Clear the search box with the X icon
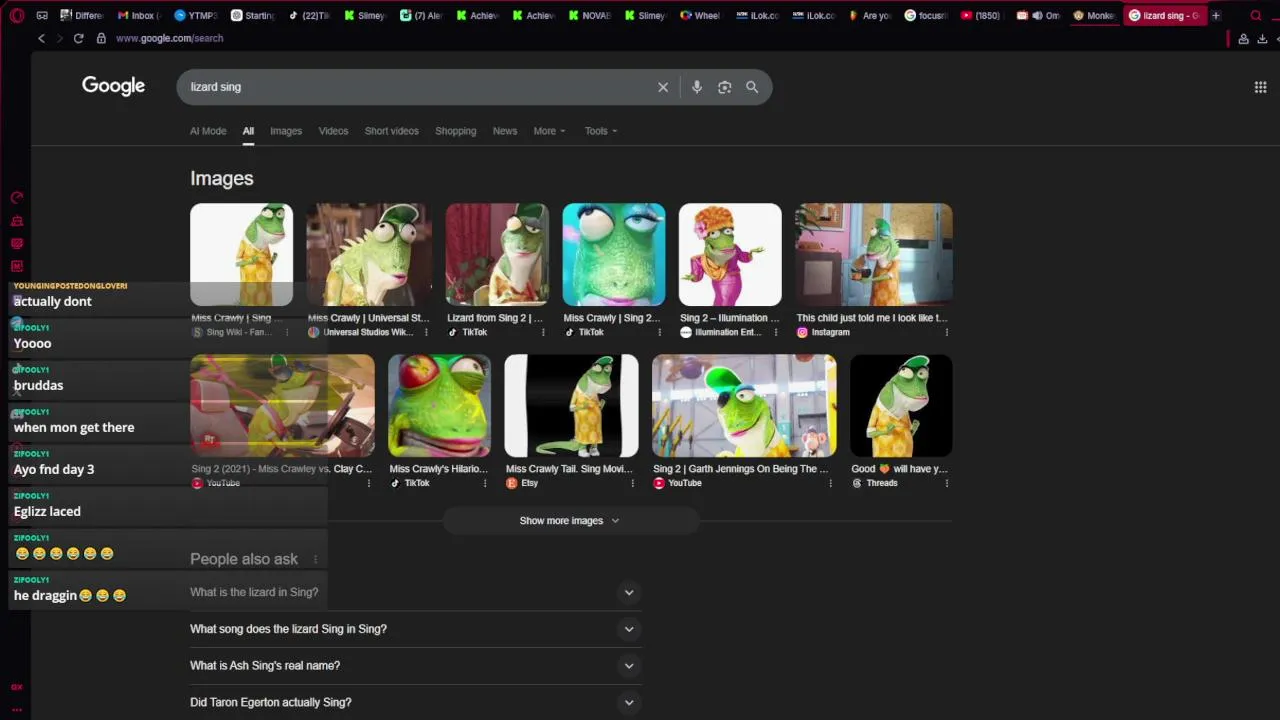 (x=663, y=87)
